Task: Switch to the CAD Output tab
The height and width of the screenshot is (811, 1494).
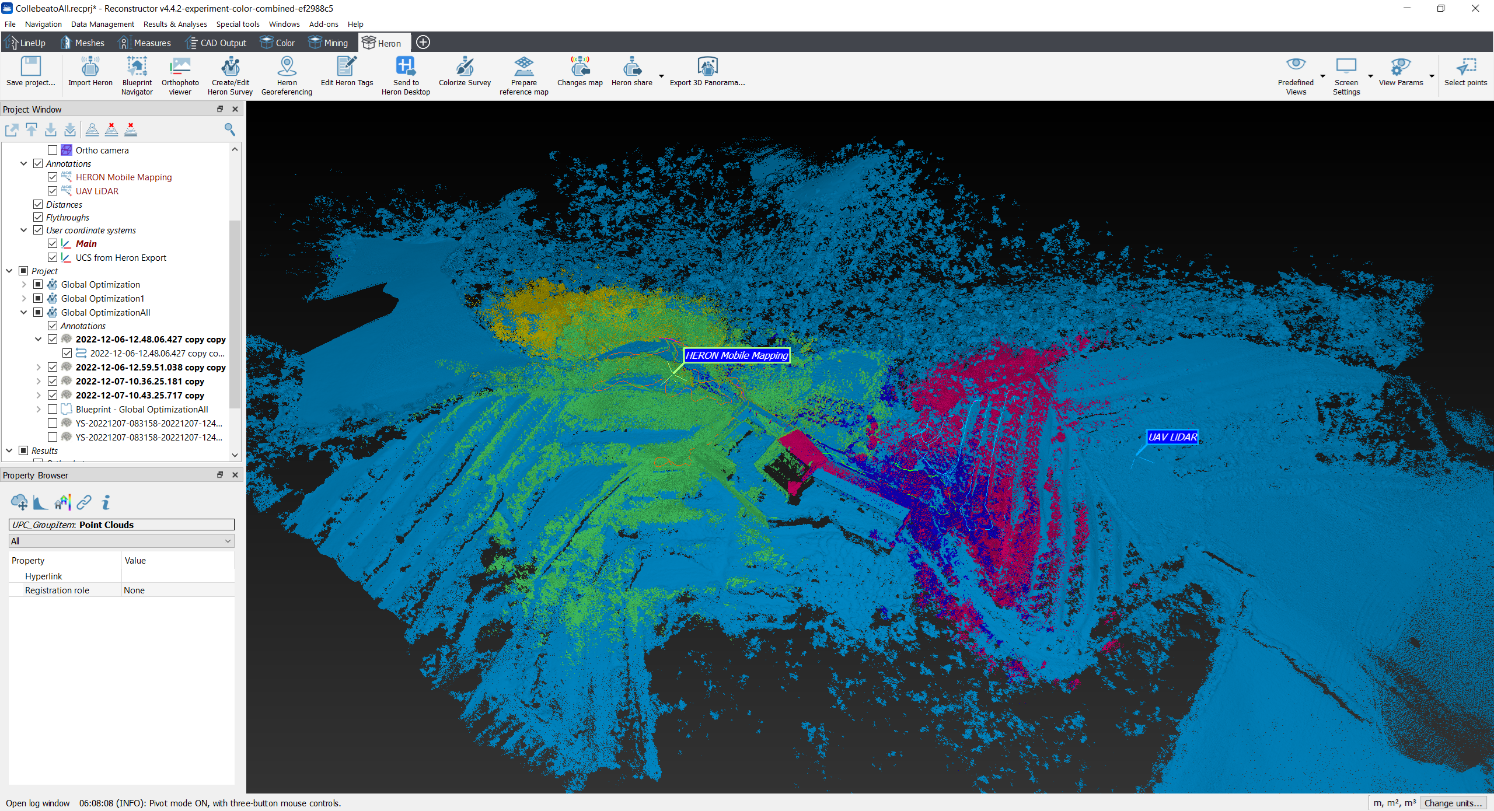Action: (x=215, y=43)
